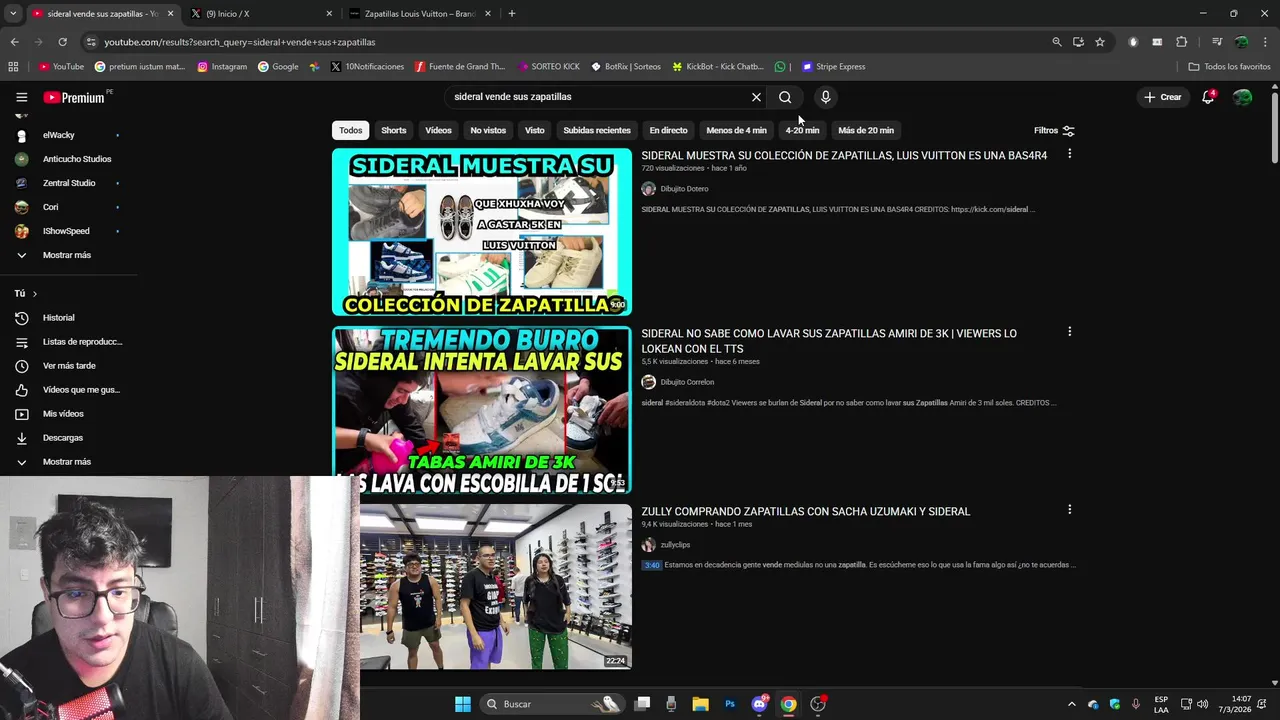Open SIDERAL MUESTRA SU COLECCIÓN title link
The image size is (1280, 720).
click(x=844, y=156)
